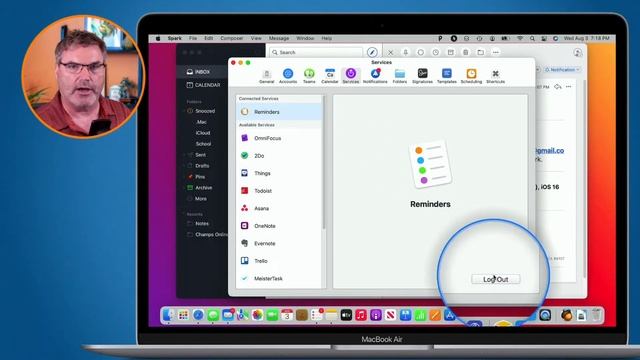Open the iCloud folder in sidebar
Viewport: 640px width, 360px height.
click(x=203, y=133)
